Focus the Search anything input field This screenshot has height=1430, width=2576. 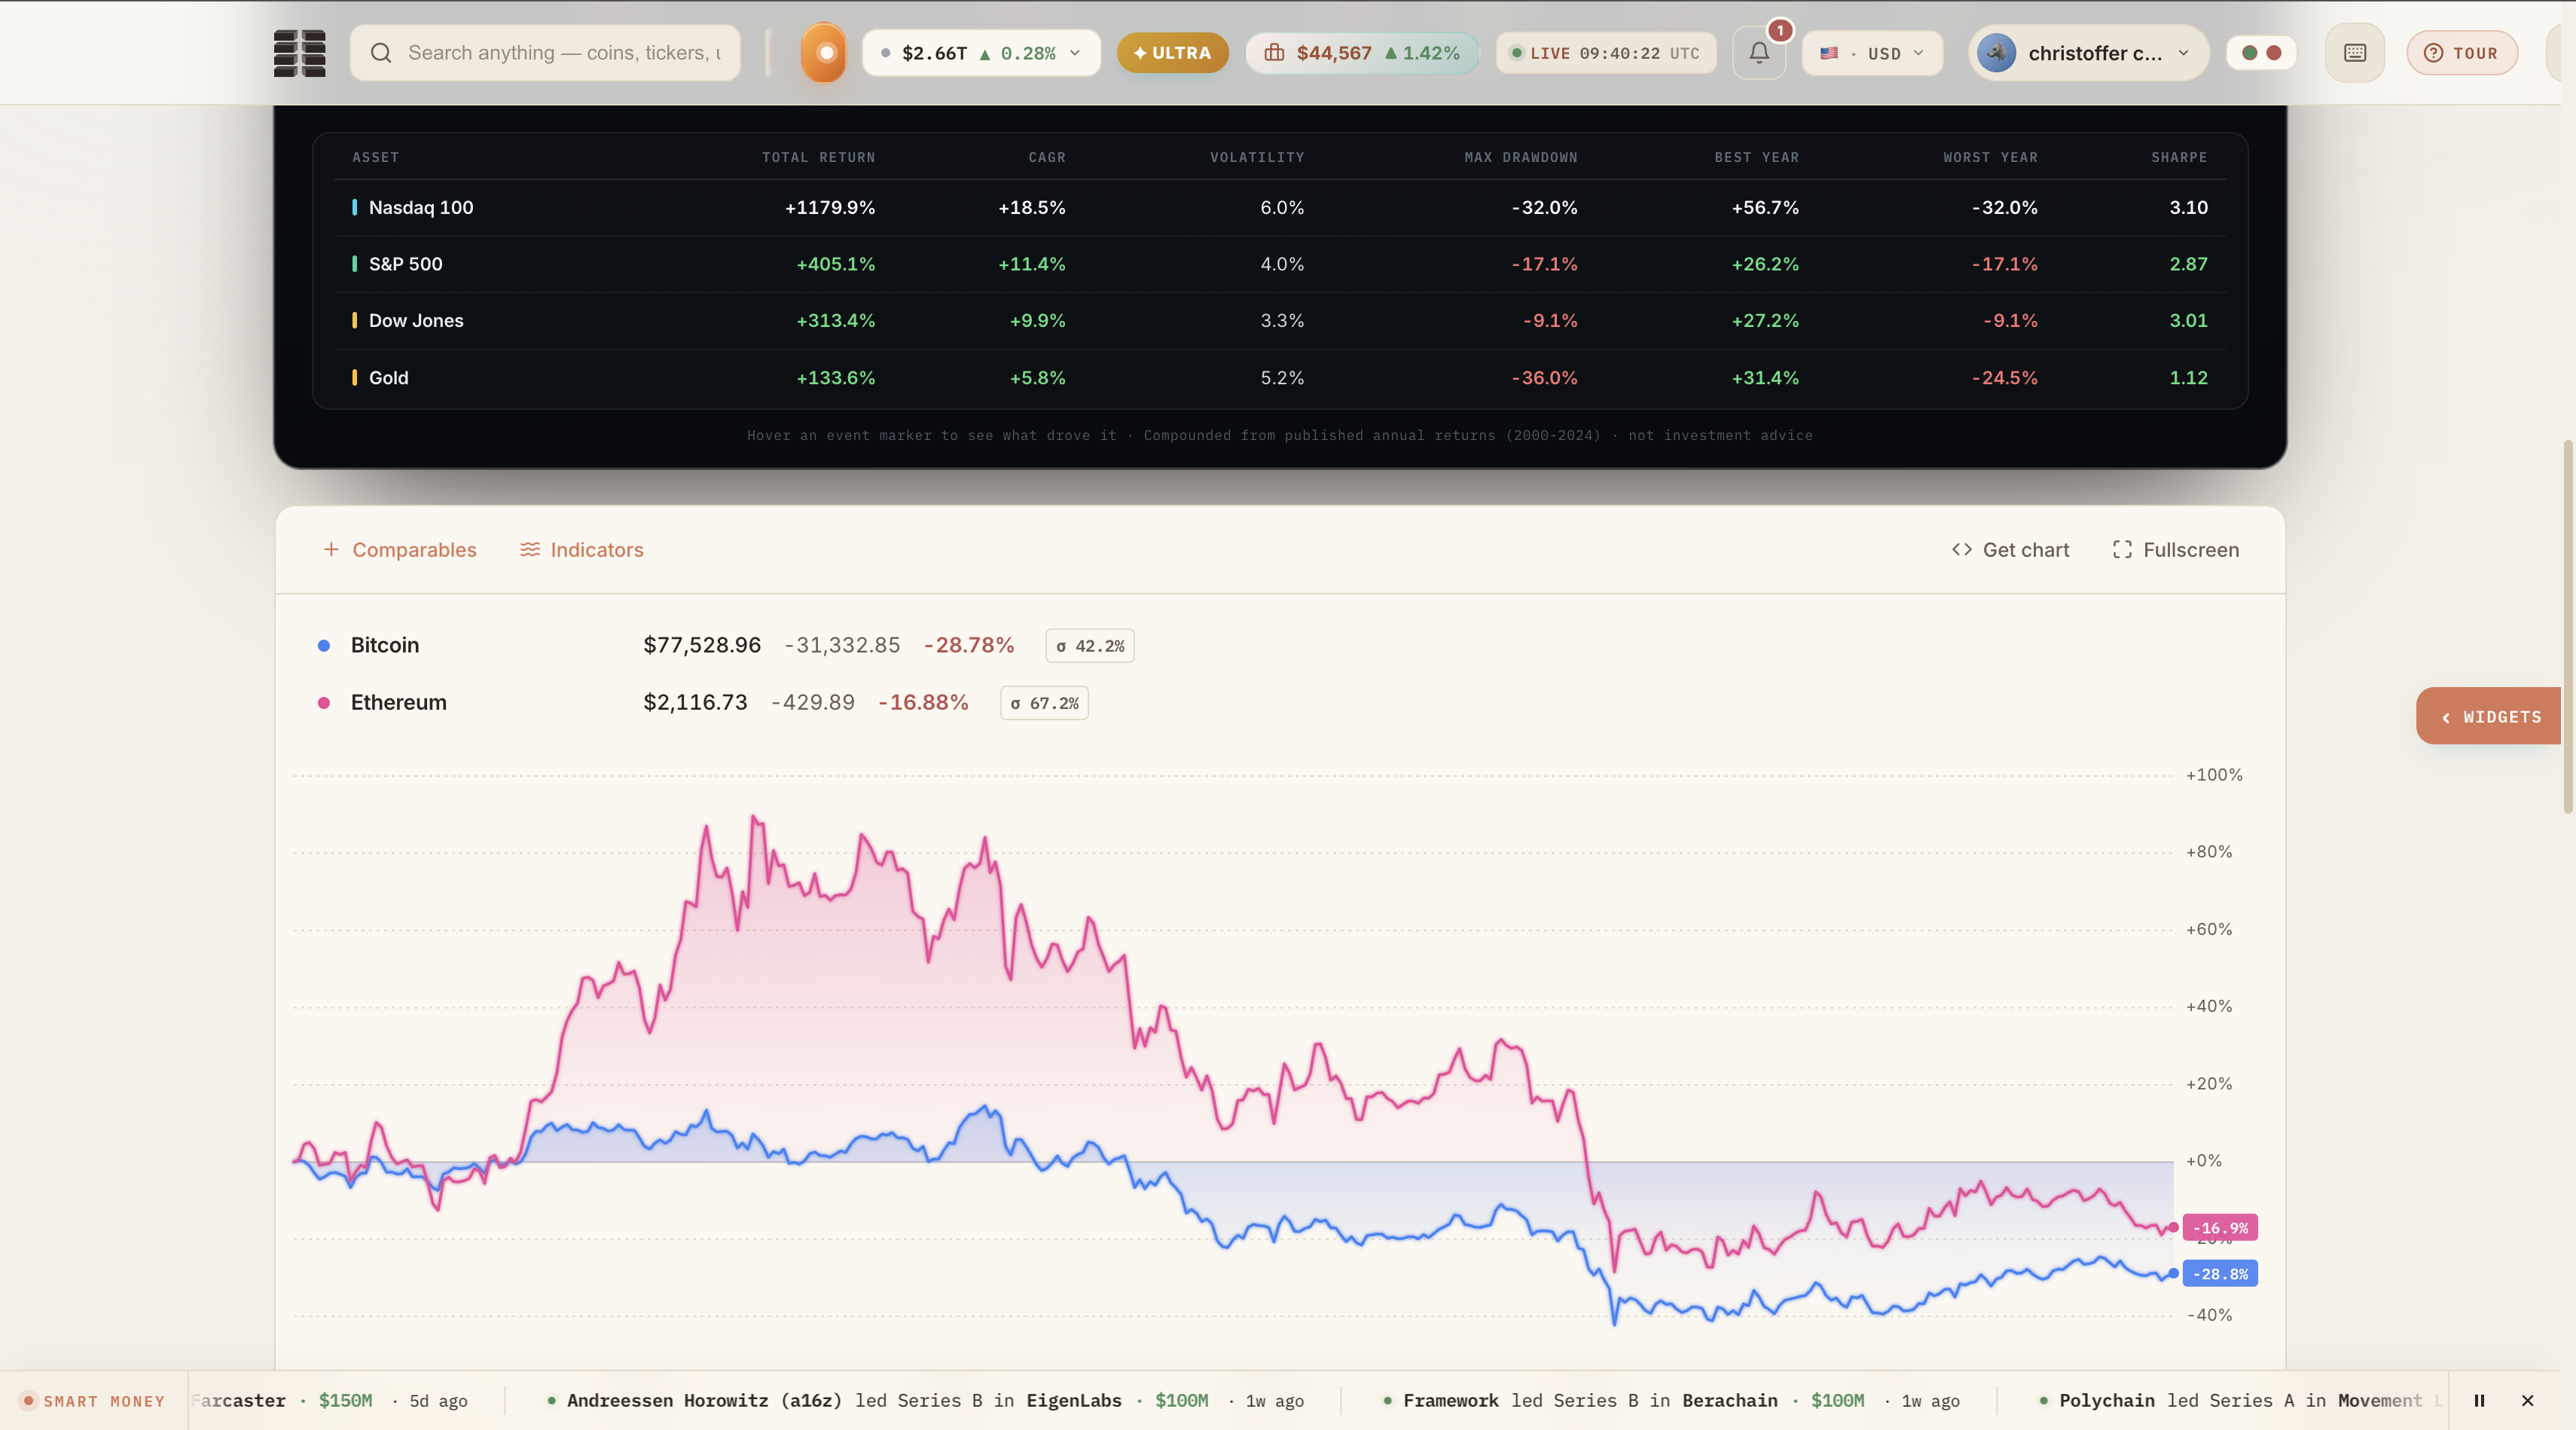tap(545, 53)
